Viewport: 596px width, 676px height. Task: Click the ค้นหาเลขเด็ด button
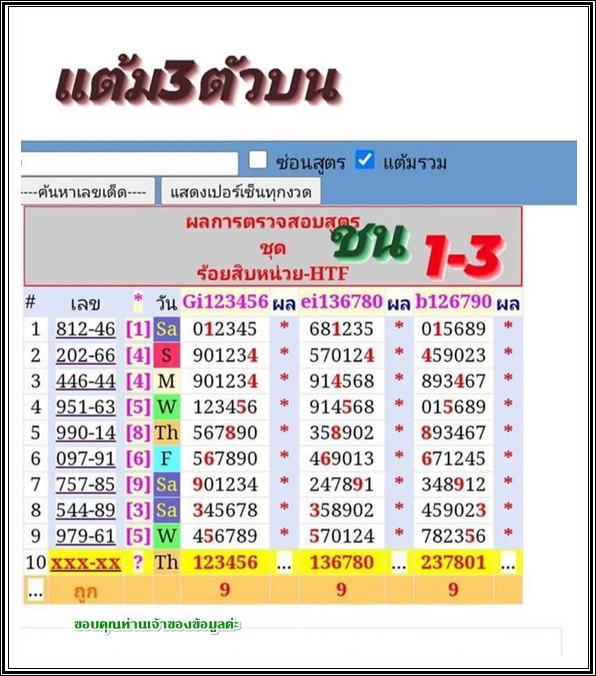(88, 191)
